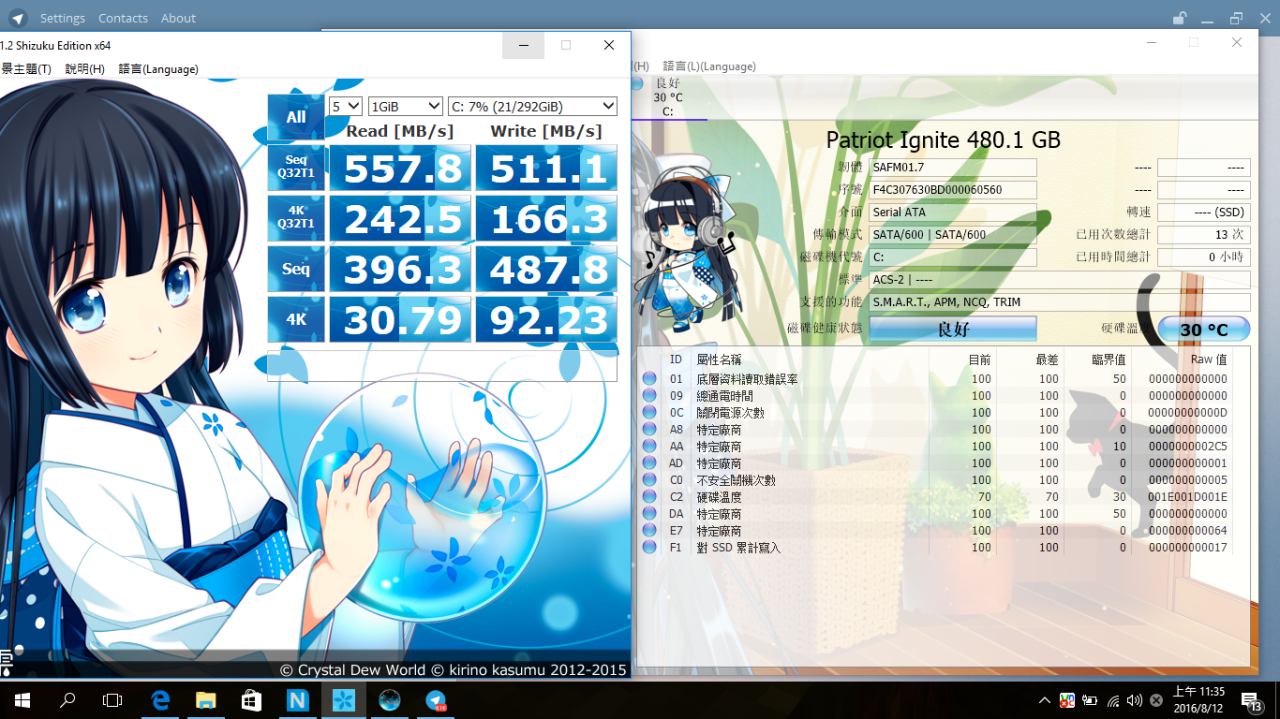
Task: Switch to Telegram on the taskbar
Action: (436, 700)
